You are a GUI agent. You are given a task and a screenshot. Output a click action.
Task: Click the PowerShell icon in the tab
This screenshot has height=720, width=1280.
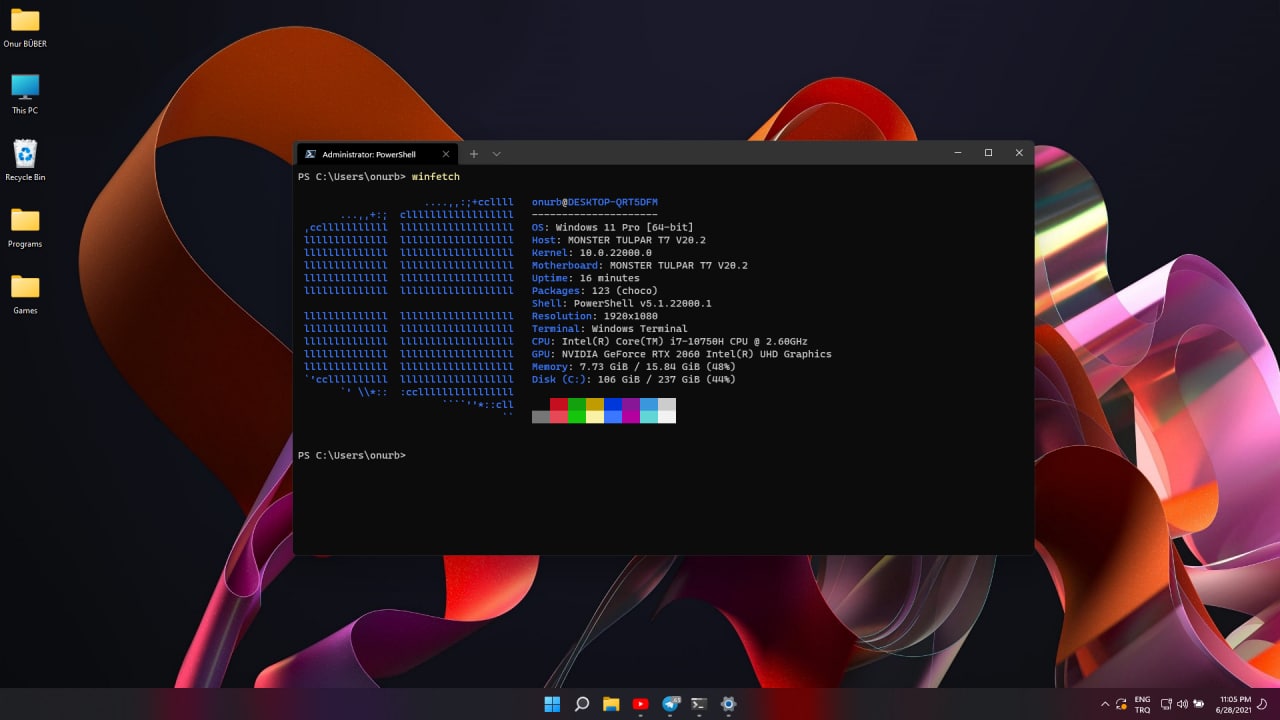(311, 154)
